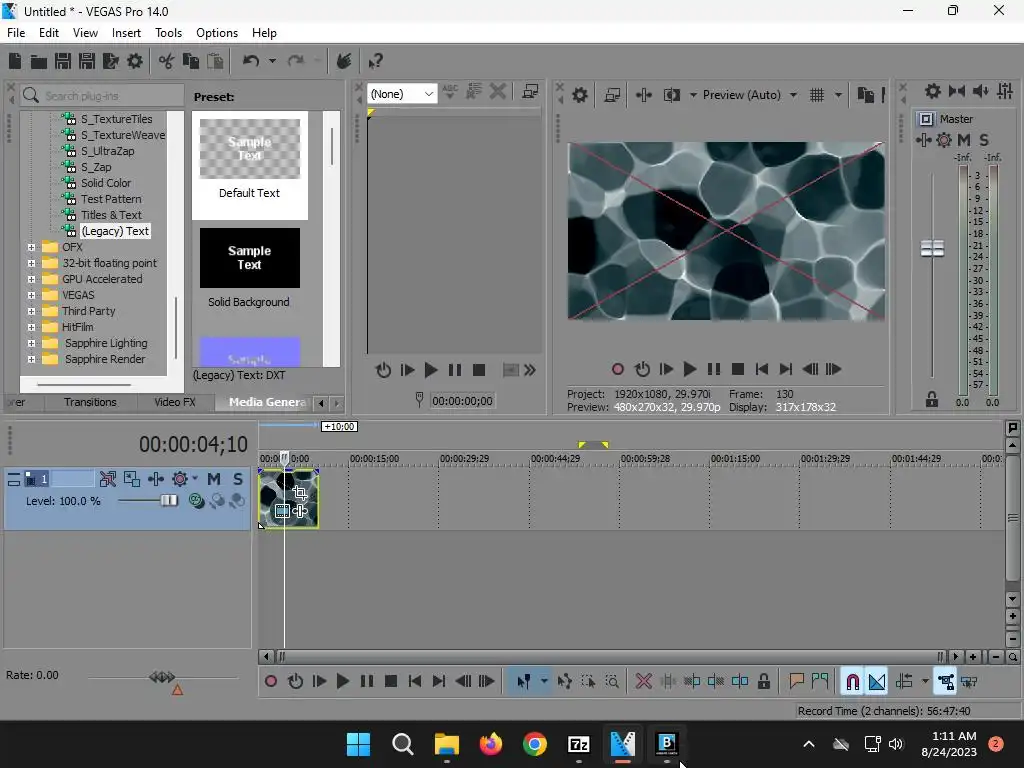
Task: Delete selected events with red X
Action: click(x=644, y=682)
